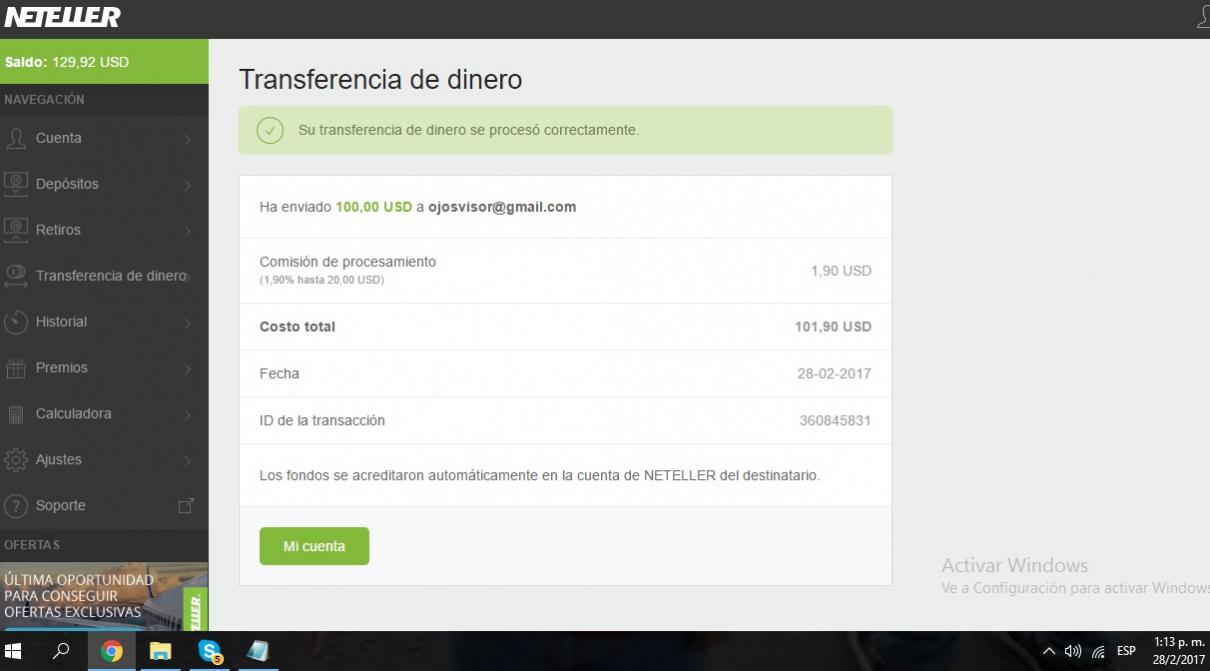Click the total value 101,90 USD
Screen dimensions: 1210x671
coord(833,327)
